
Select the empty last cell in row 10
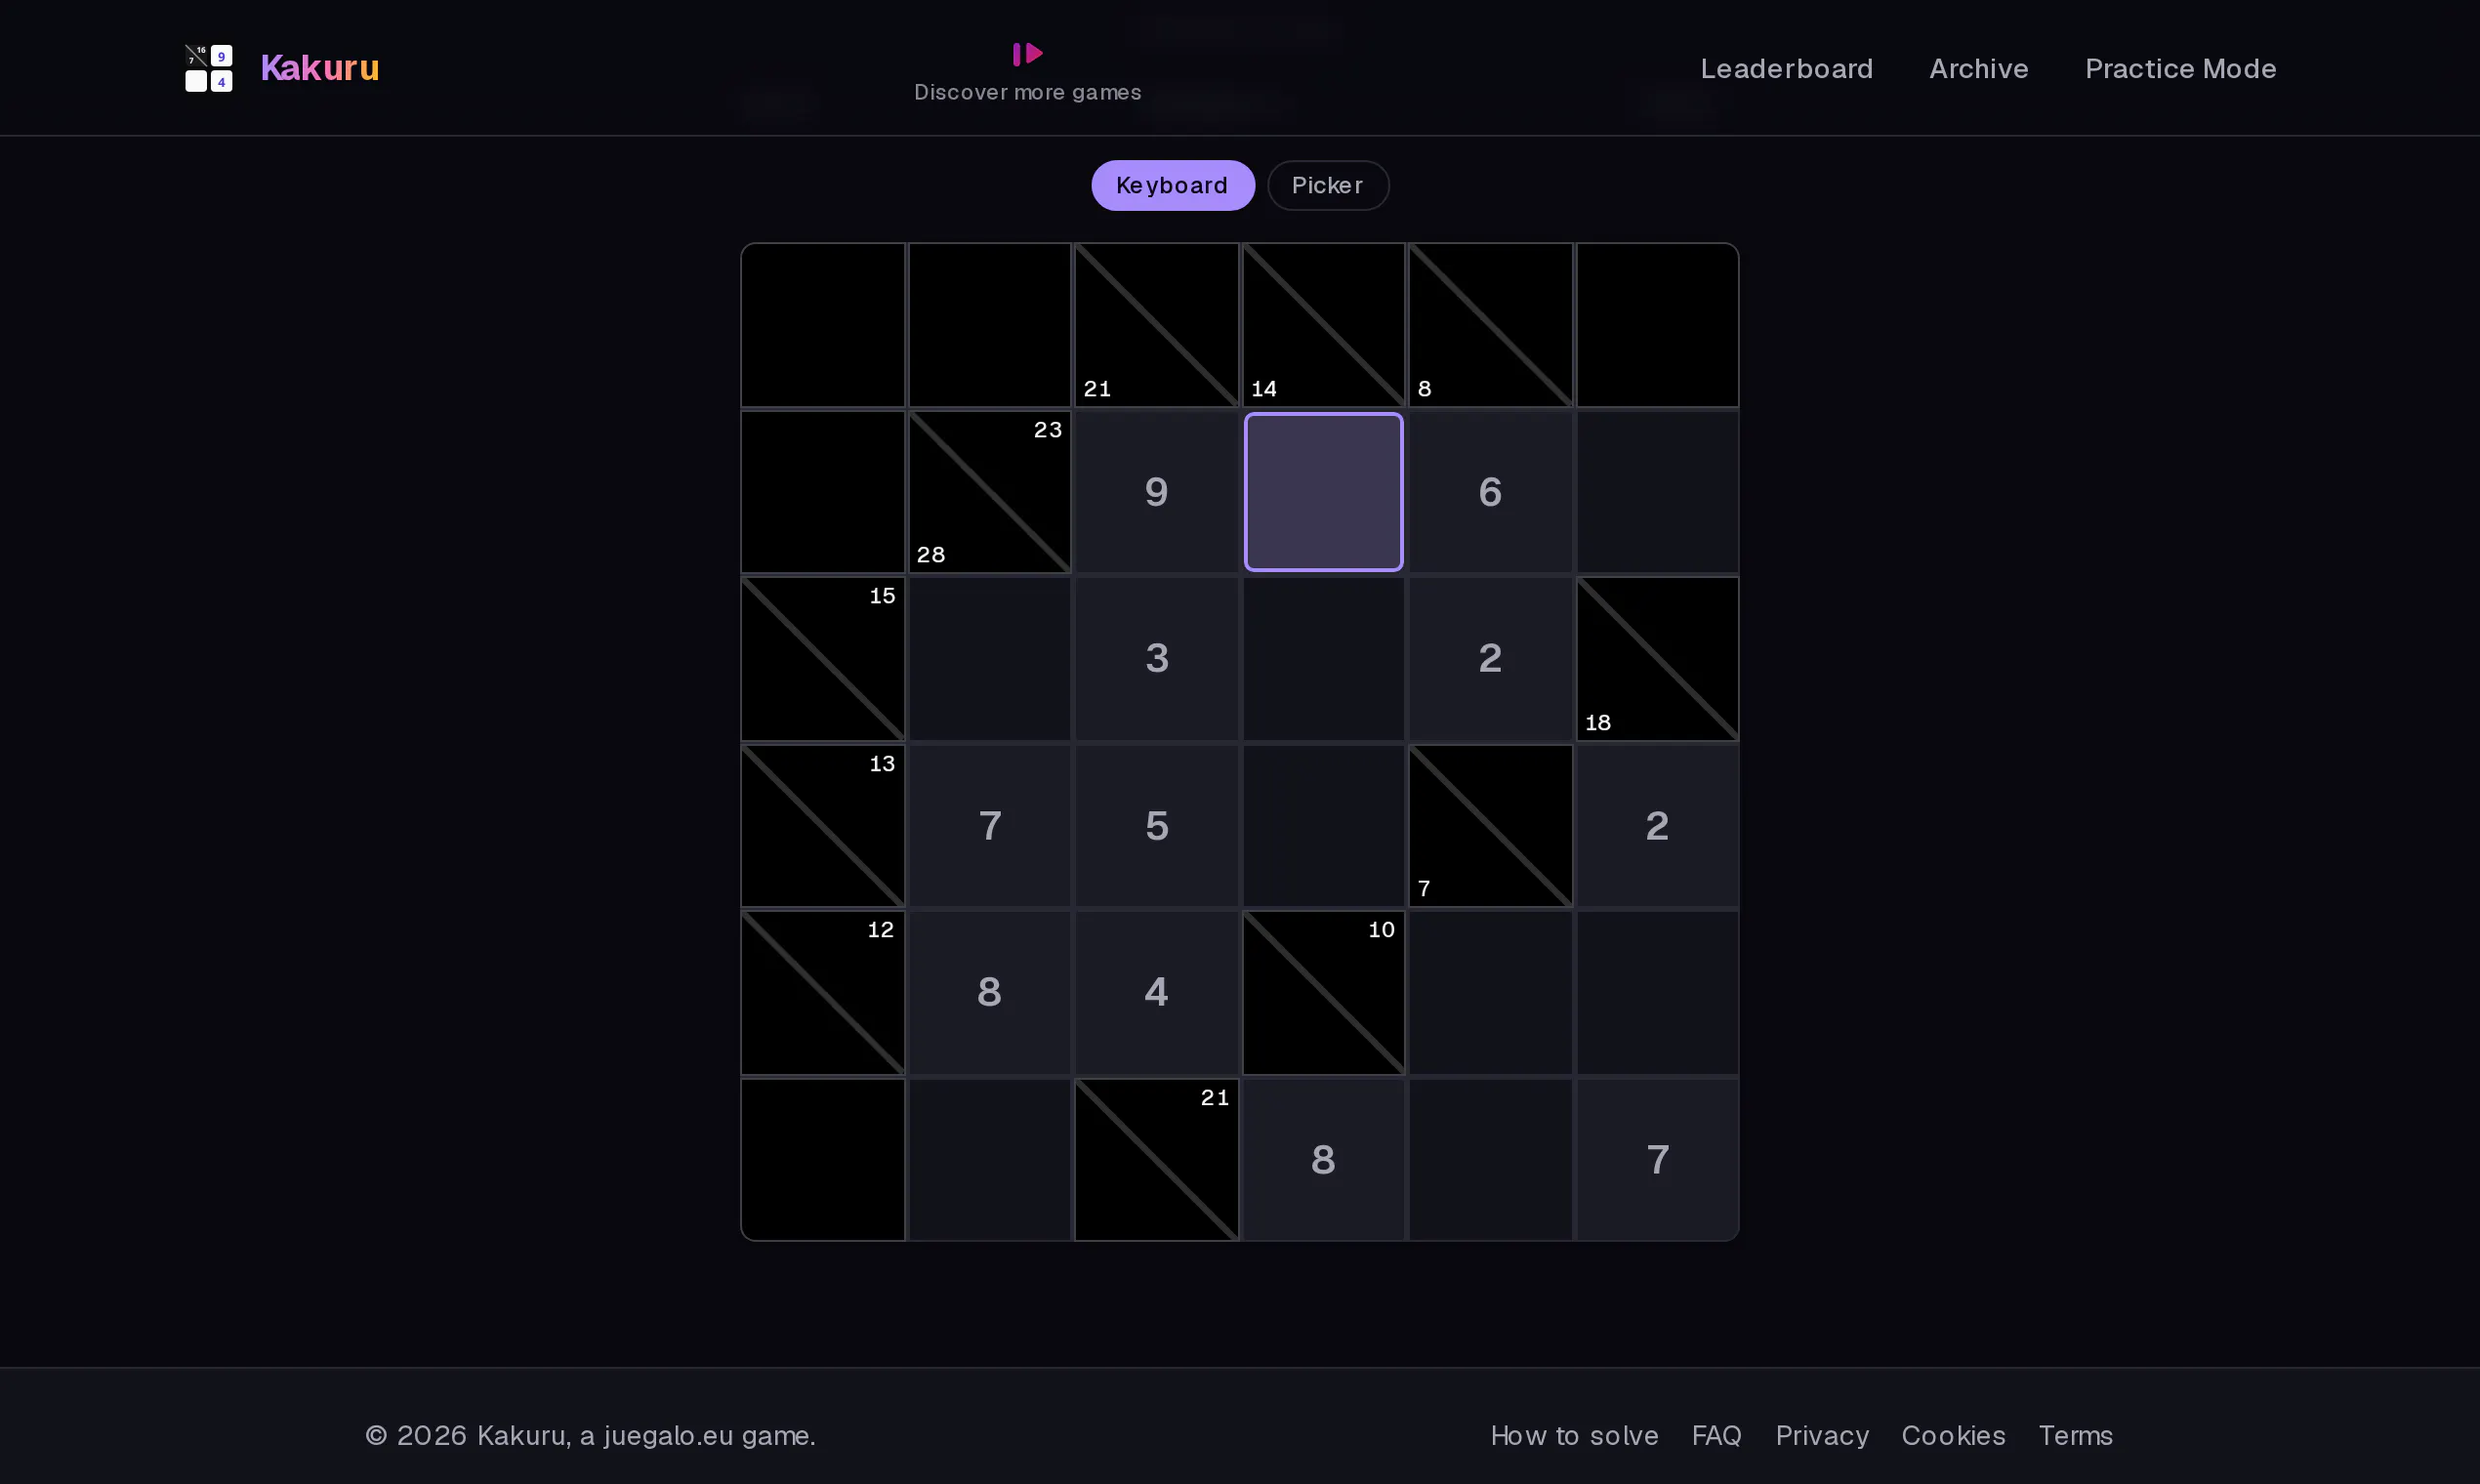(x=1658, y=993)
